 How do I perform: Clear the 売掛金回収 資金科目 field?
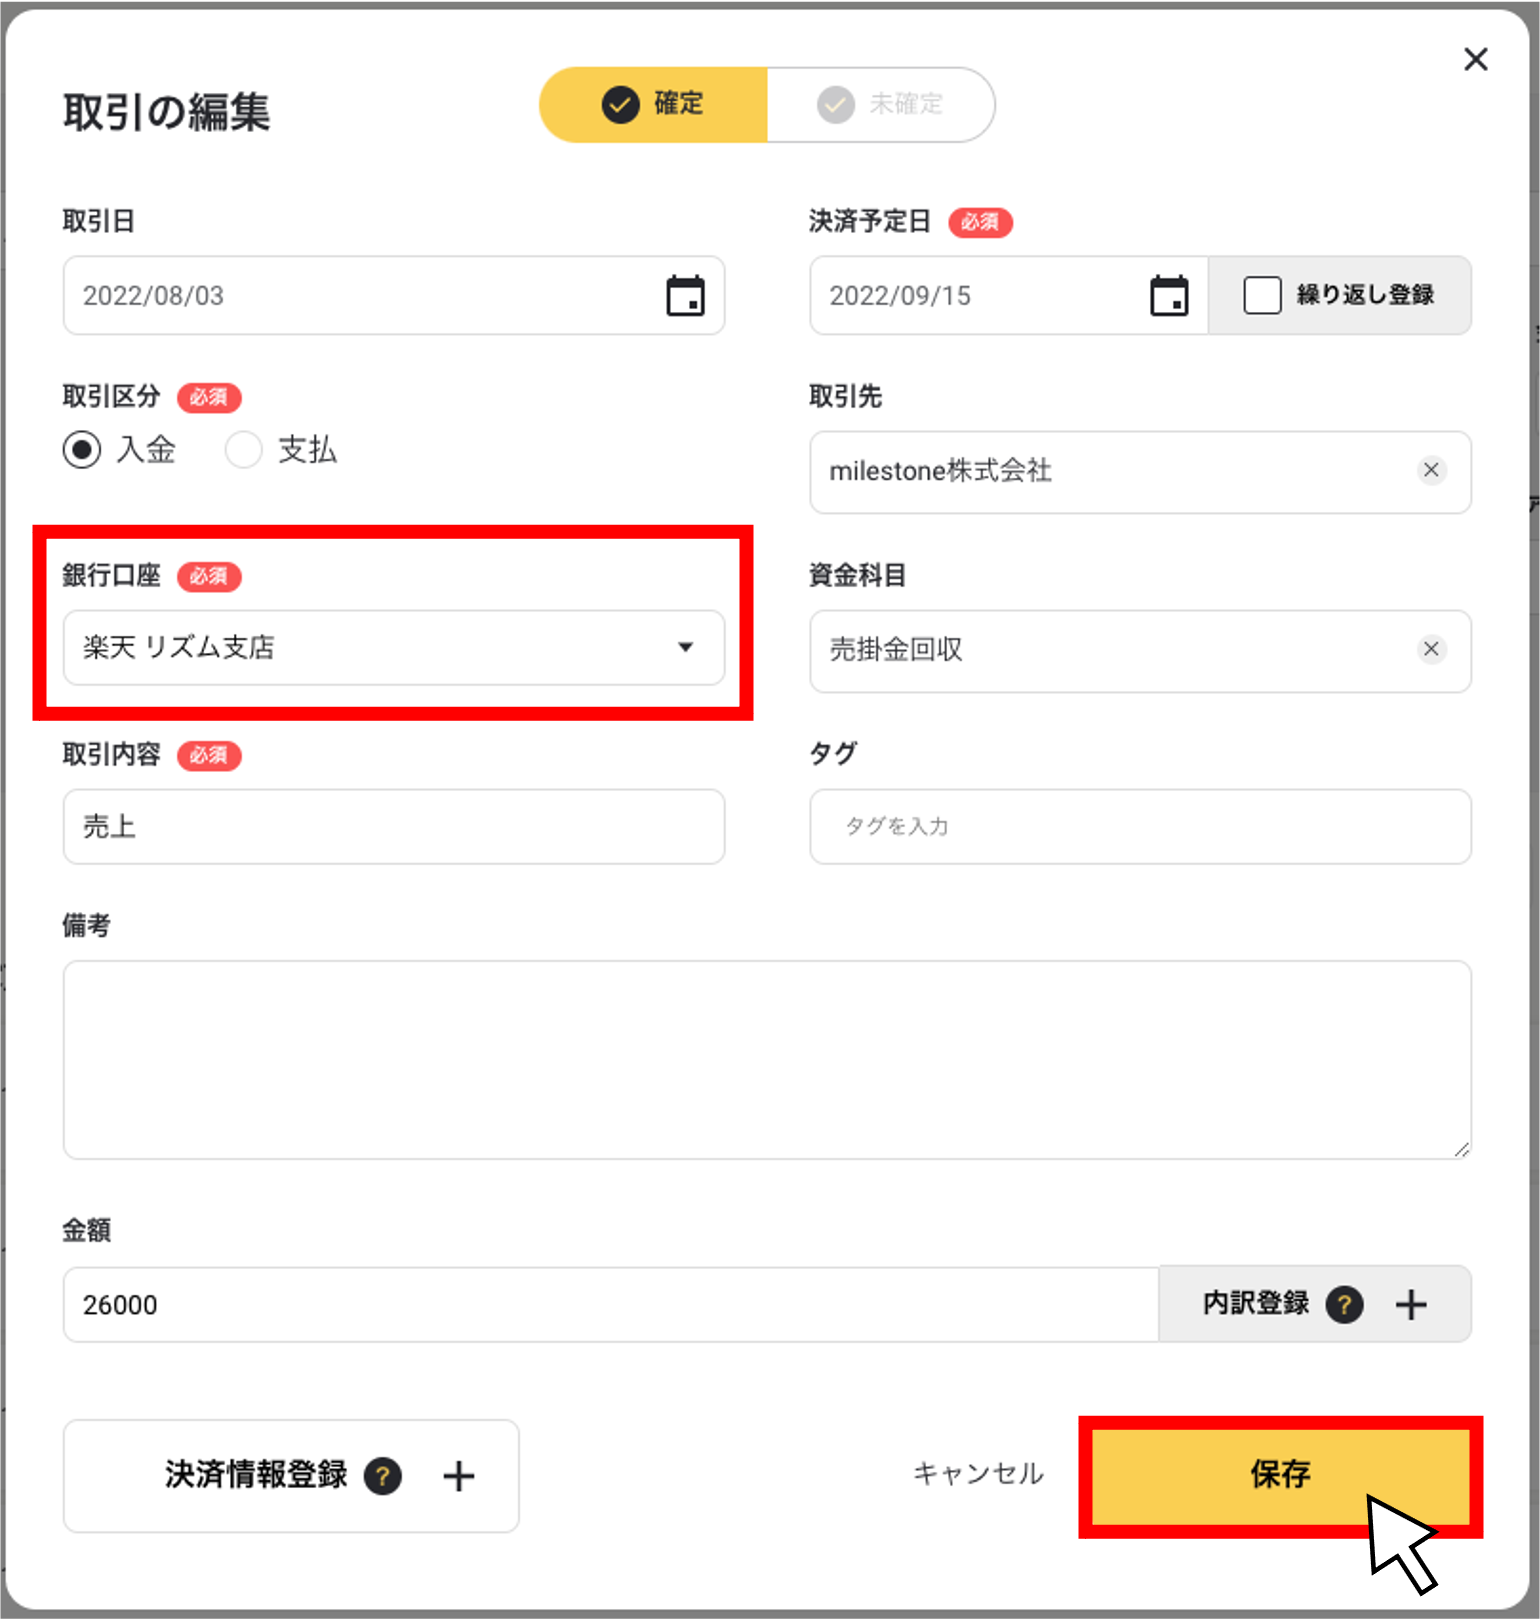pyautogui.click(x=1431, y=649)
